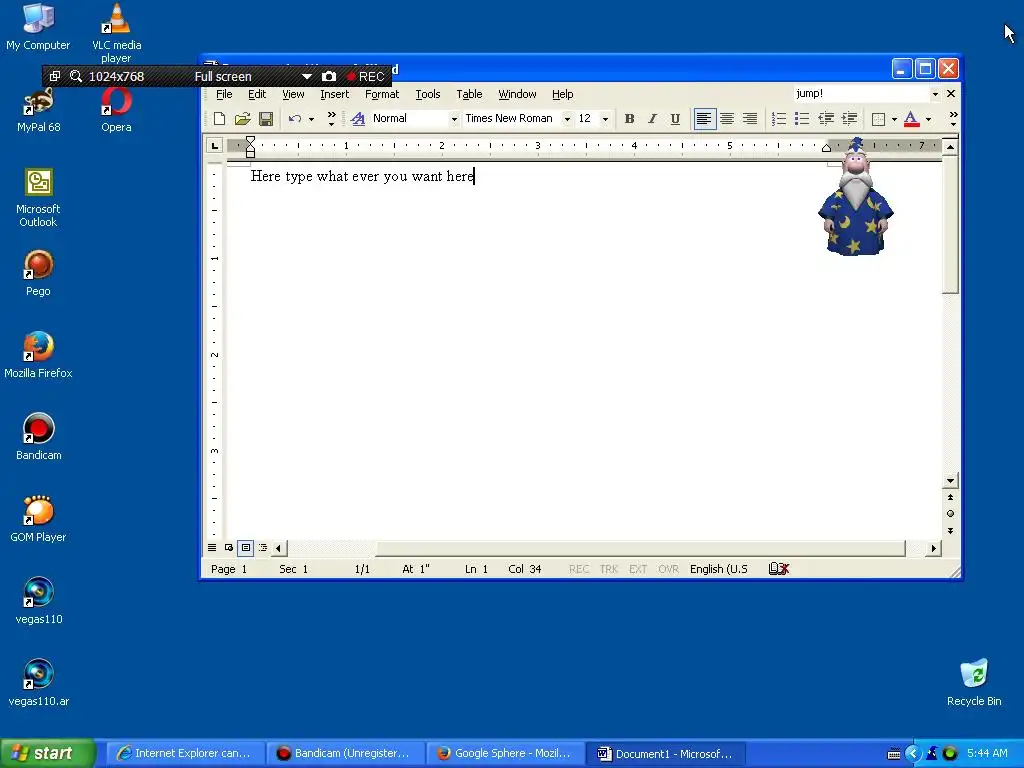Align text right
Image resolution: width=1024 pixels, height=768 pixels.
pos(750,119)
